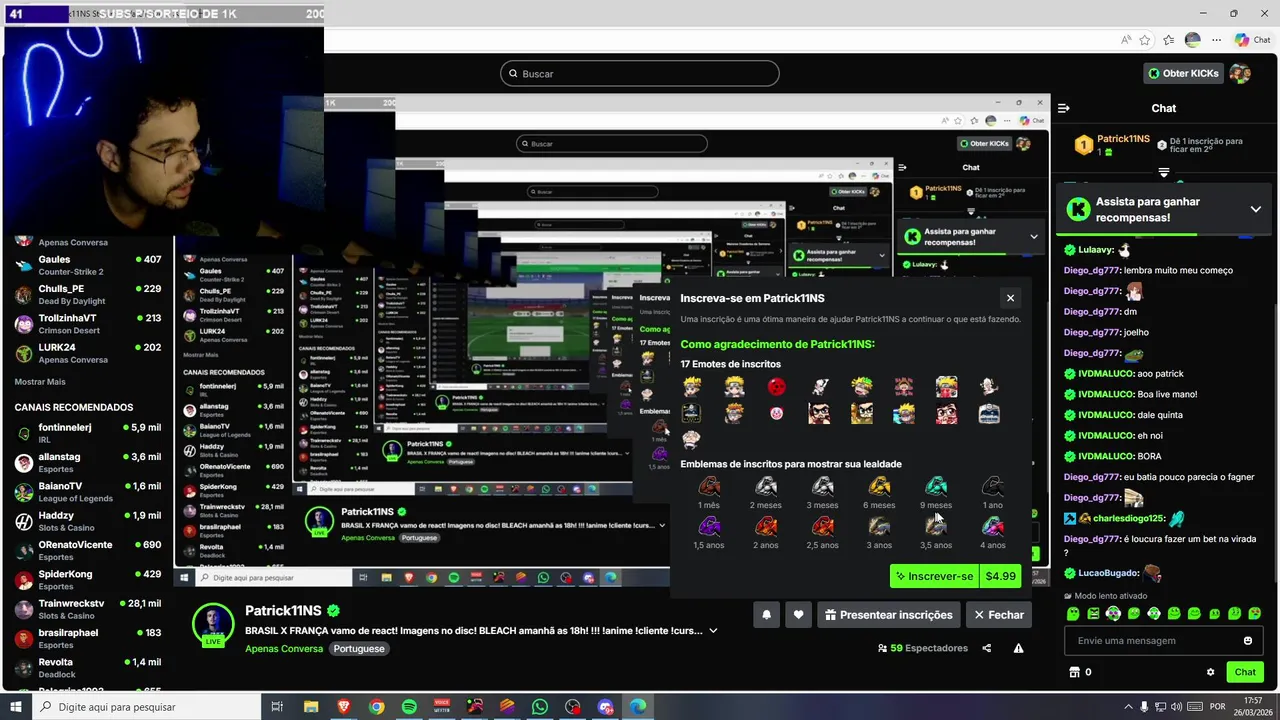Open fontinnelerj recommended channel
The height and width of the screenshot is (720, 1280).
click(x=88, y=433)
